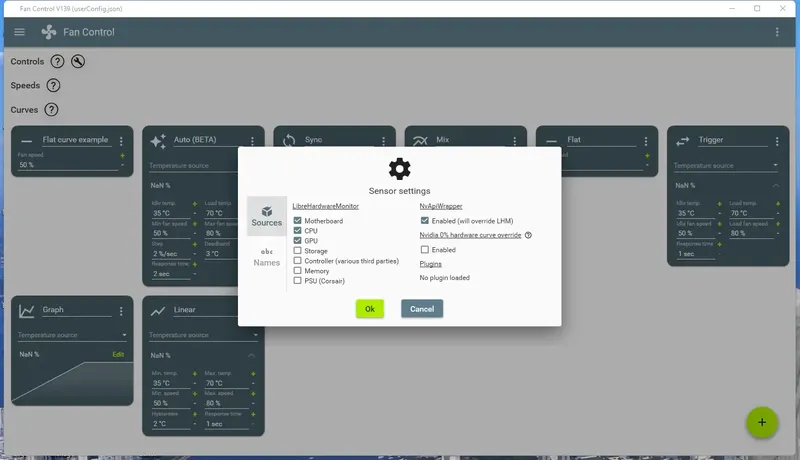Open Temperature source dropdown in Graph card
The image size is (800, 460).
tap(72, 335)
